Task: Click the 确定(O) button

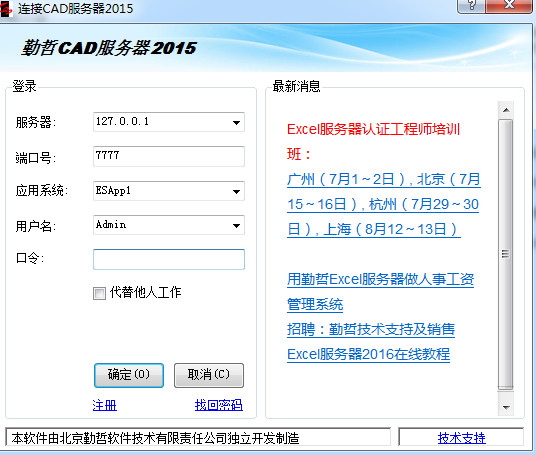Action: 129,375
